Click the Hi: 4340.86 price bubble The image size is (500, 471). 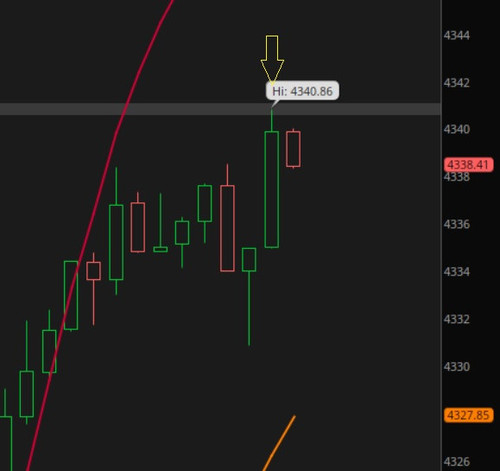point(302,90)
